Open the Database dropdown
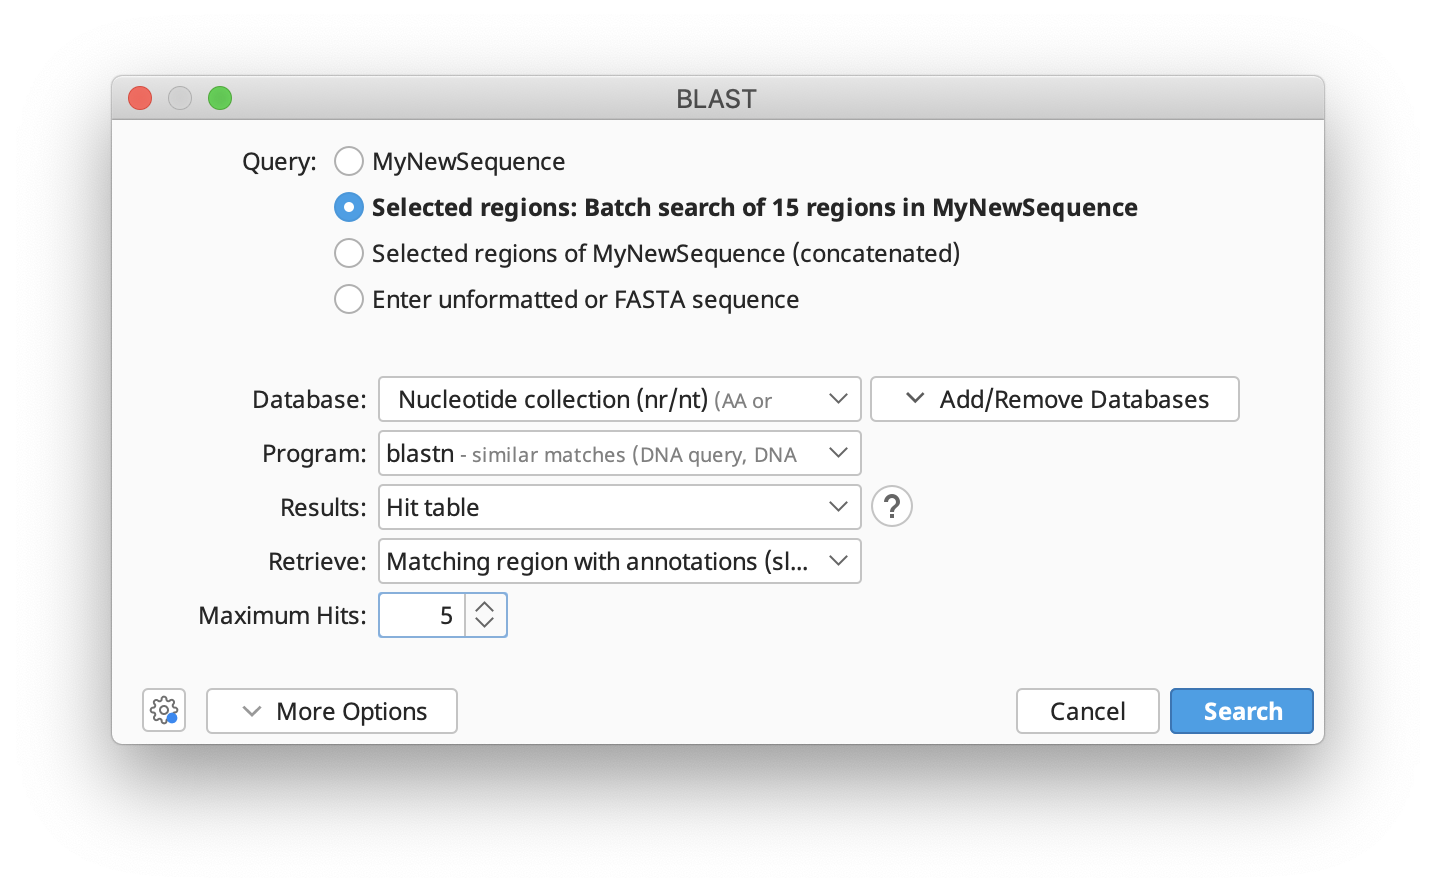The height and width of the screenshot is (892, 1436). (x=619, y=399)
